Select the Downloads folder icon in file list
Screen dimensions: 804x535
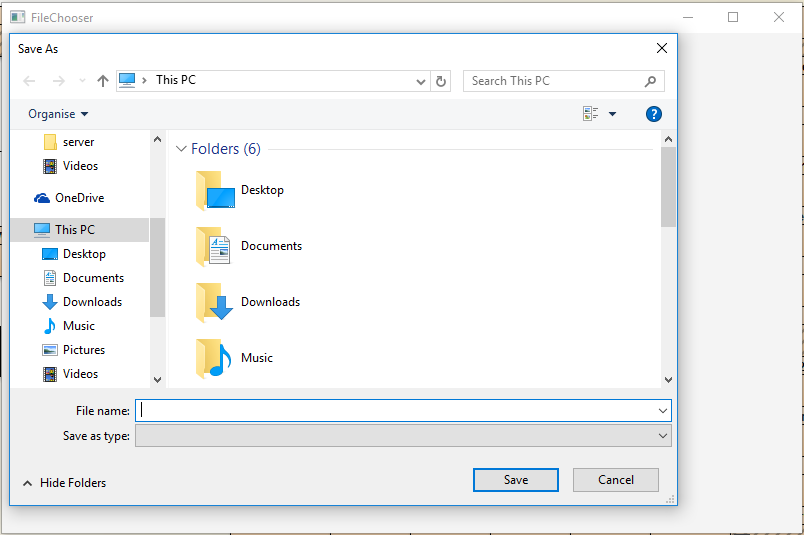(x=214, y=302)
